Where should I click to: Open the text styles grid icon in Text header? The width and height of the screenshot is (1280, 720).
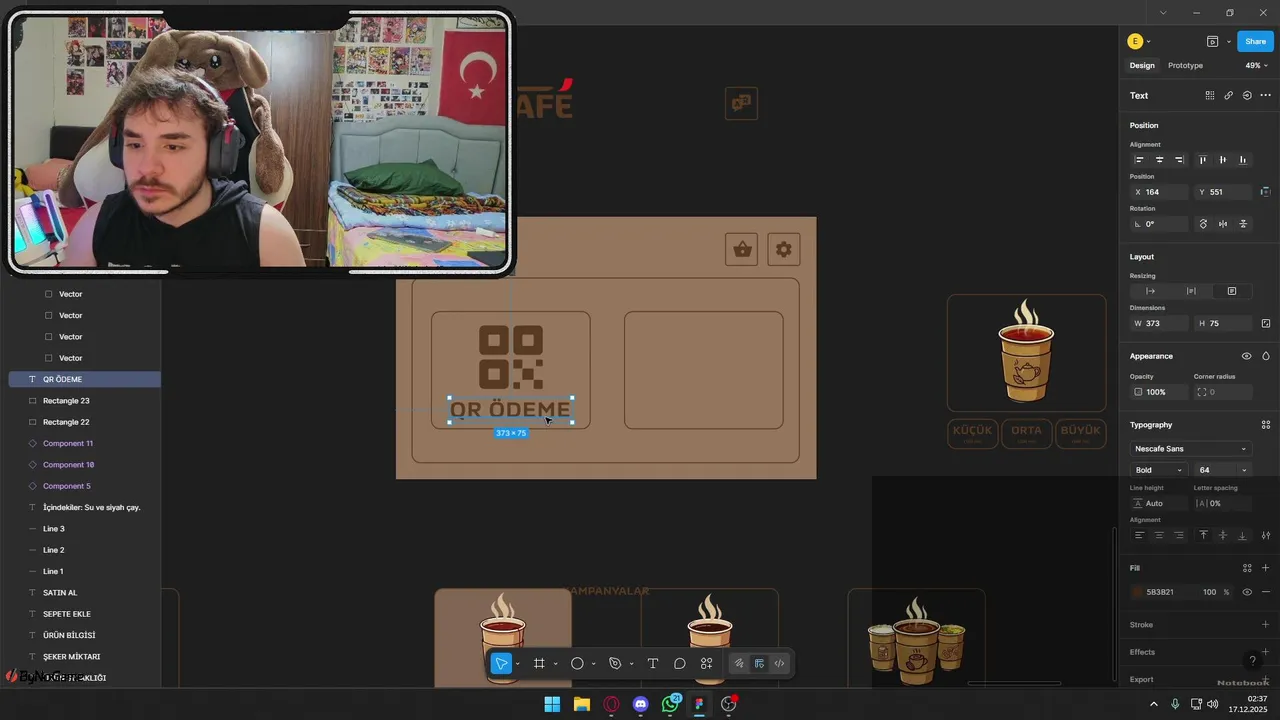pyautogui.click(x=1210, y=96)
